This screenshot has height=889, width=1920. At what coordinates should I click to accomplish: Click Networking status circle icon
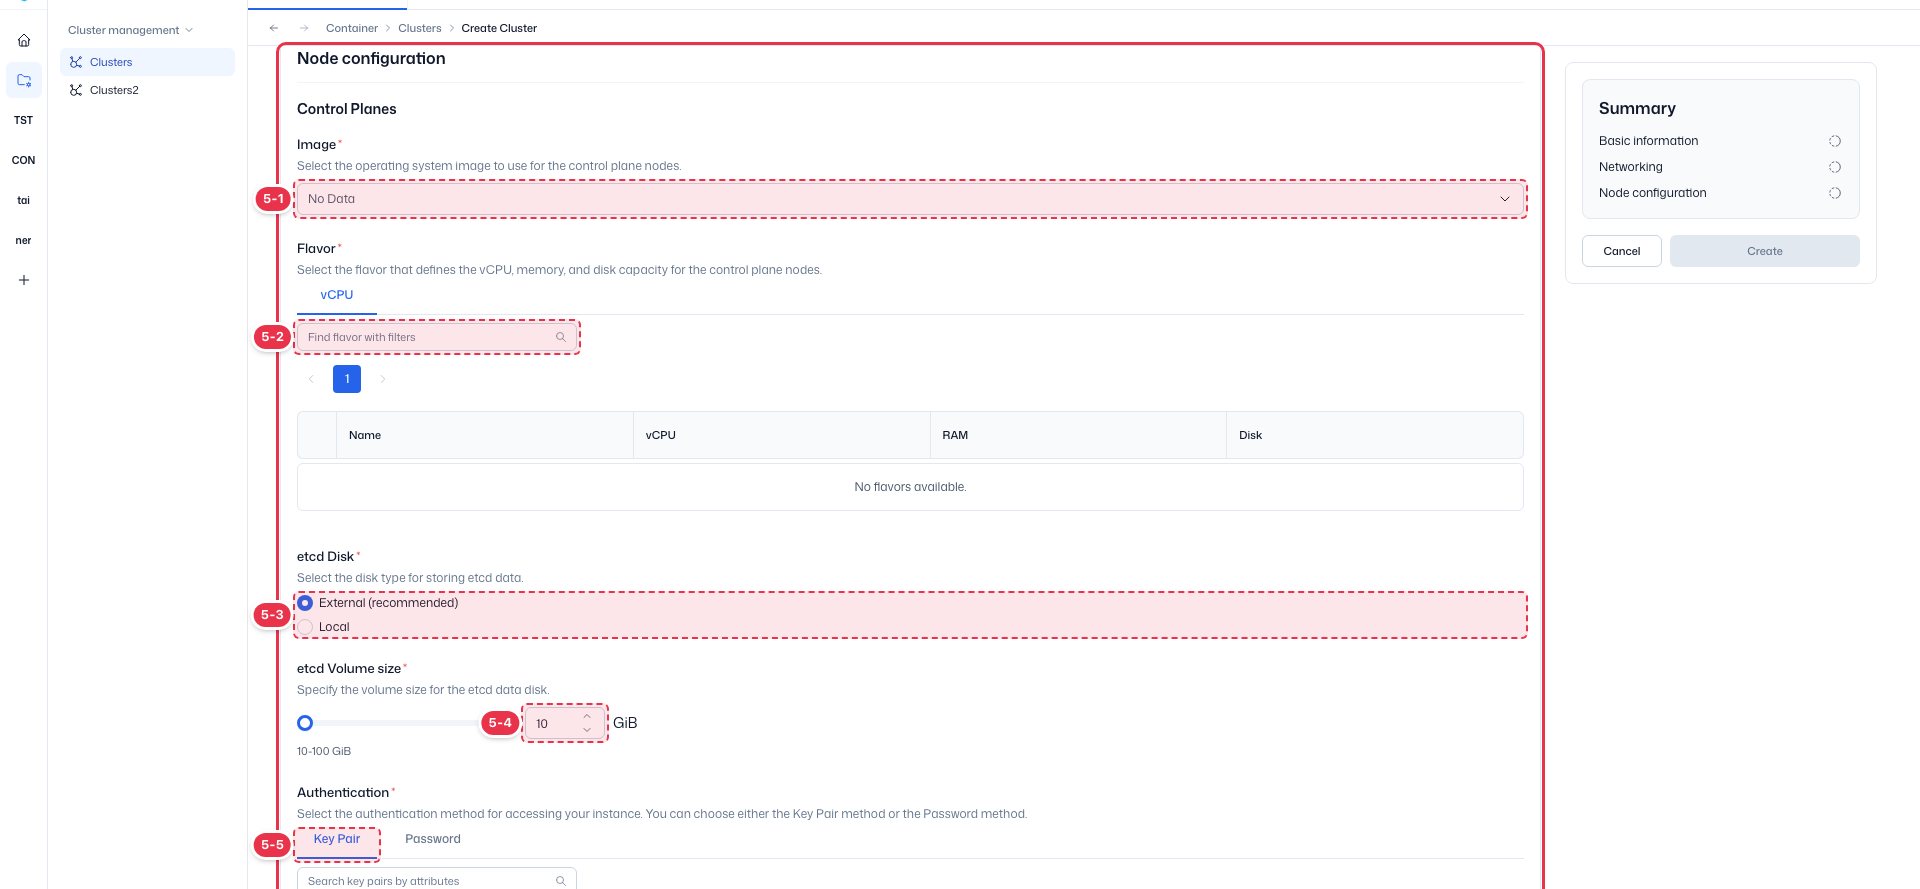(x=1835, y=167)
